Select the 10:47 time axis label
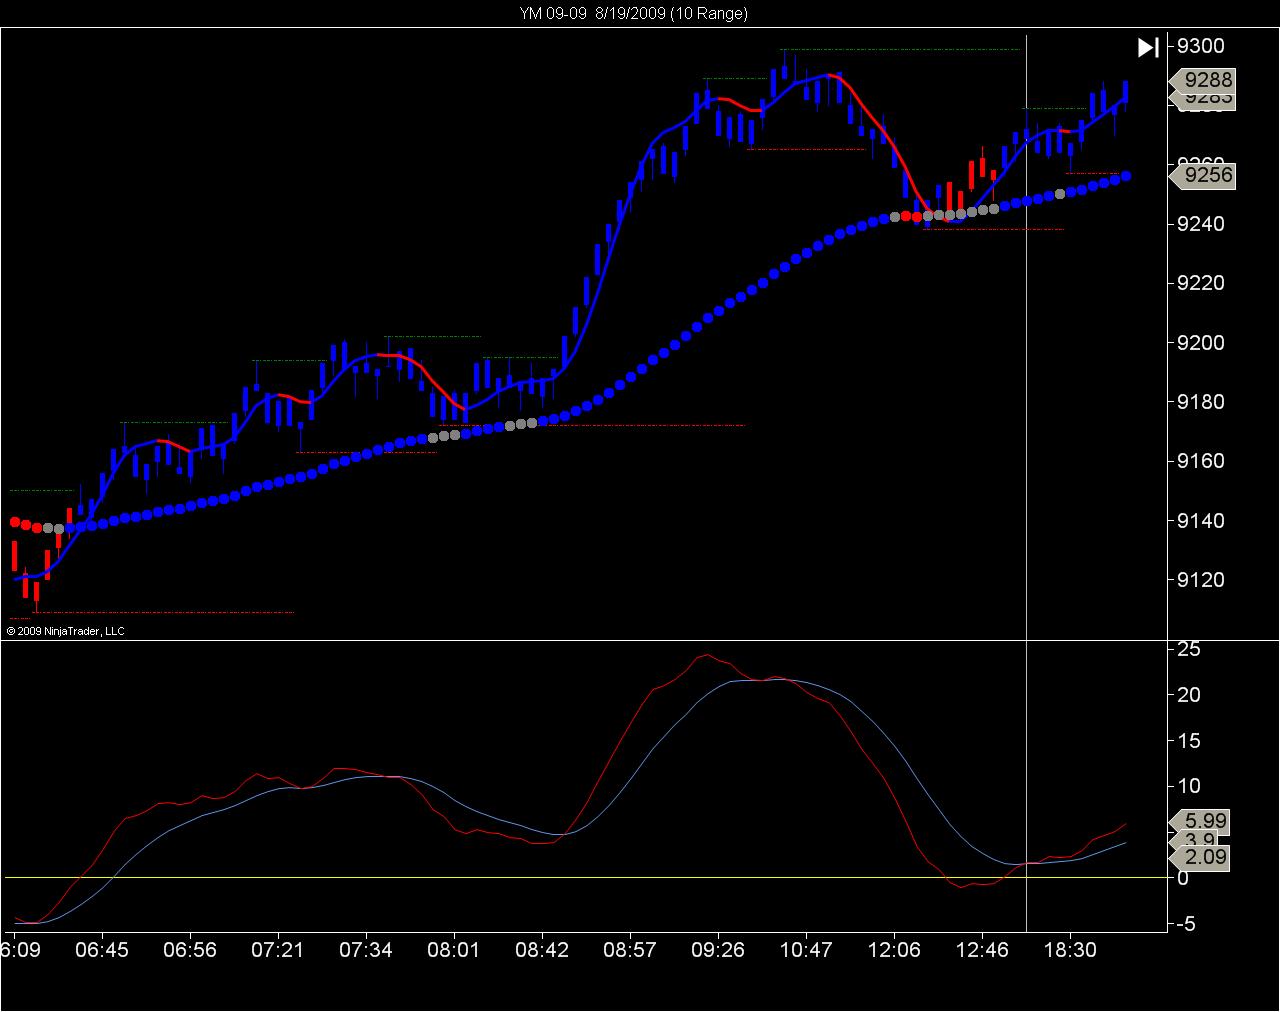The image size is (1280, 1012). pyautogui.click(x=806, y=949)
